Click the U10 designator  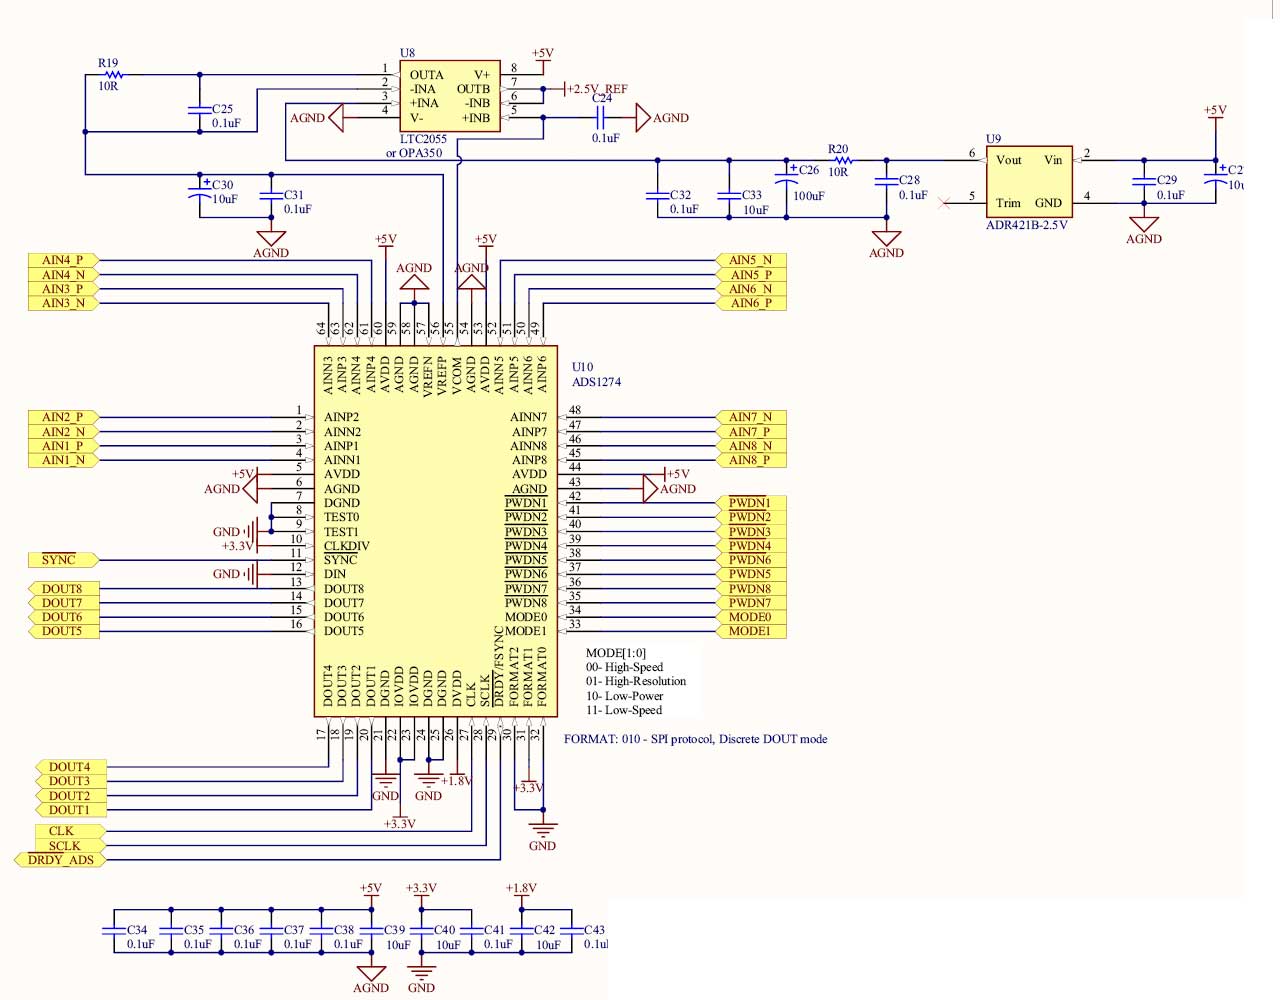coord(582,367)
